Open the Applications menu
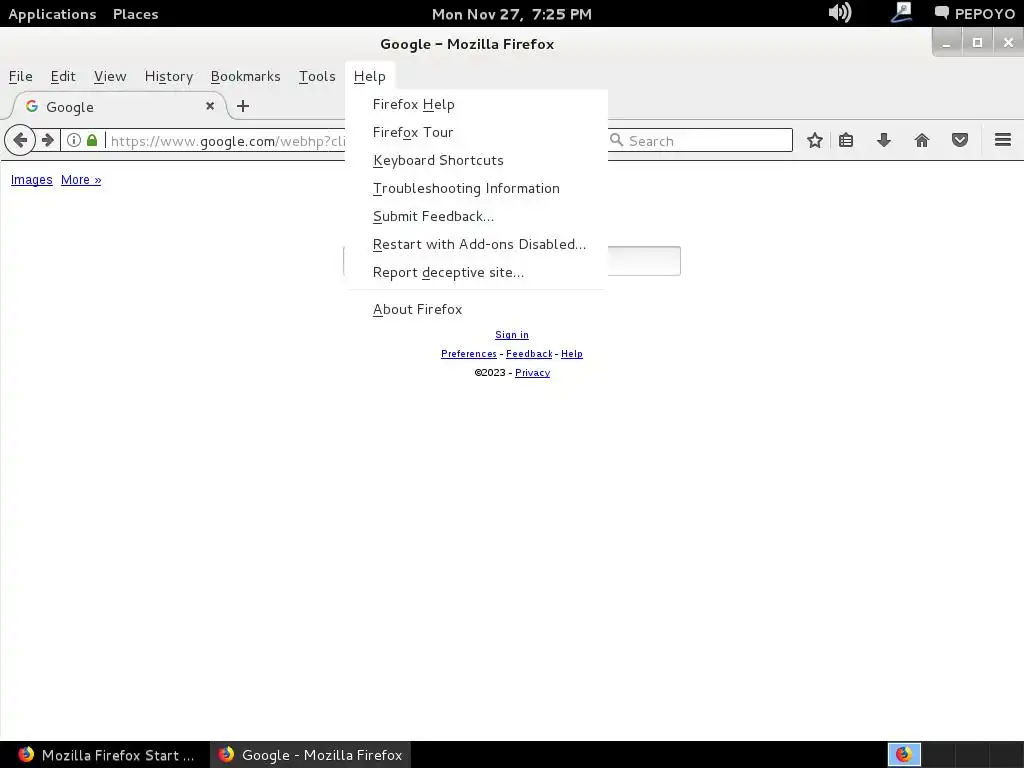 tap(52, 14)
